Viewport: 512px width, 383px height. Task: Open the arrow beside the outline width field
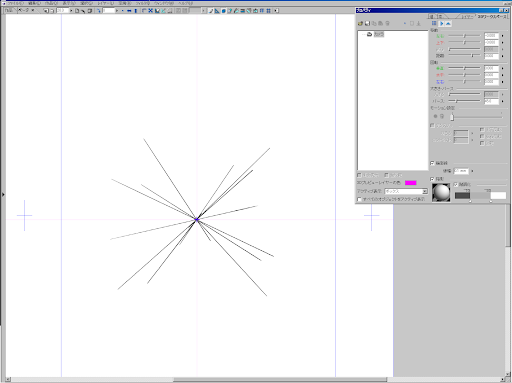472,171
